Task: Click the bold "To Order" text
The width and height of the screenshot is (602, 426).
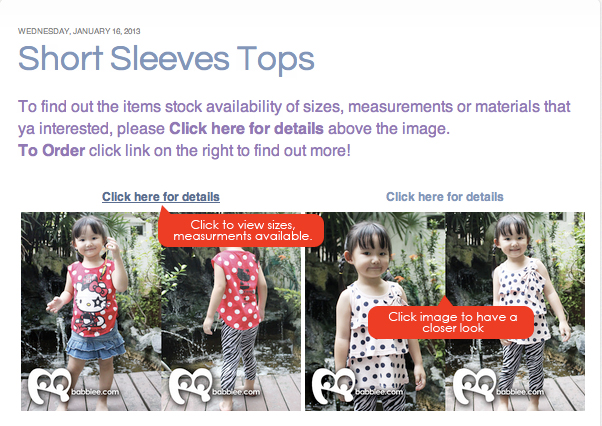Action: click(x=51, y=150)
